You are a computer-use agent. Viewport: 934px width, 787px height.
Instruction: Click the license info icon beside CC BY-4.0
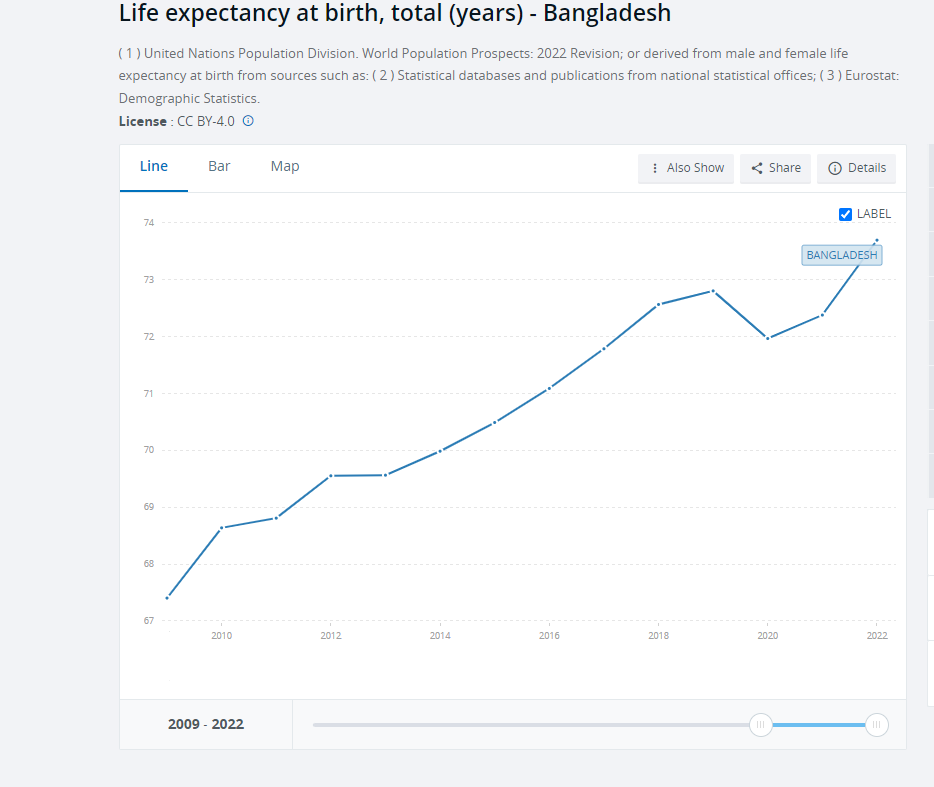tap(248, 121)
